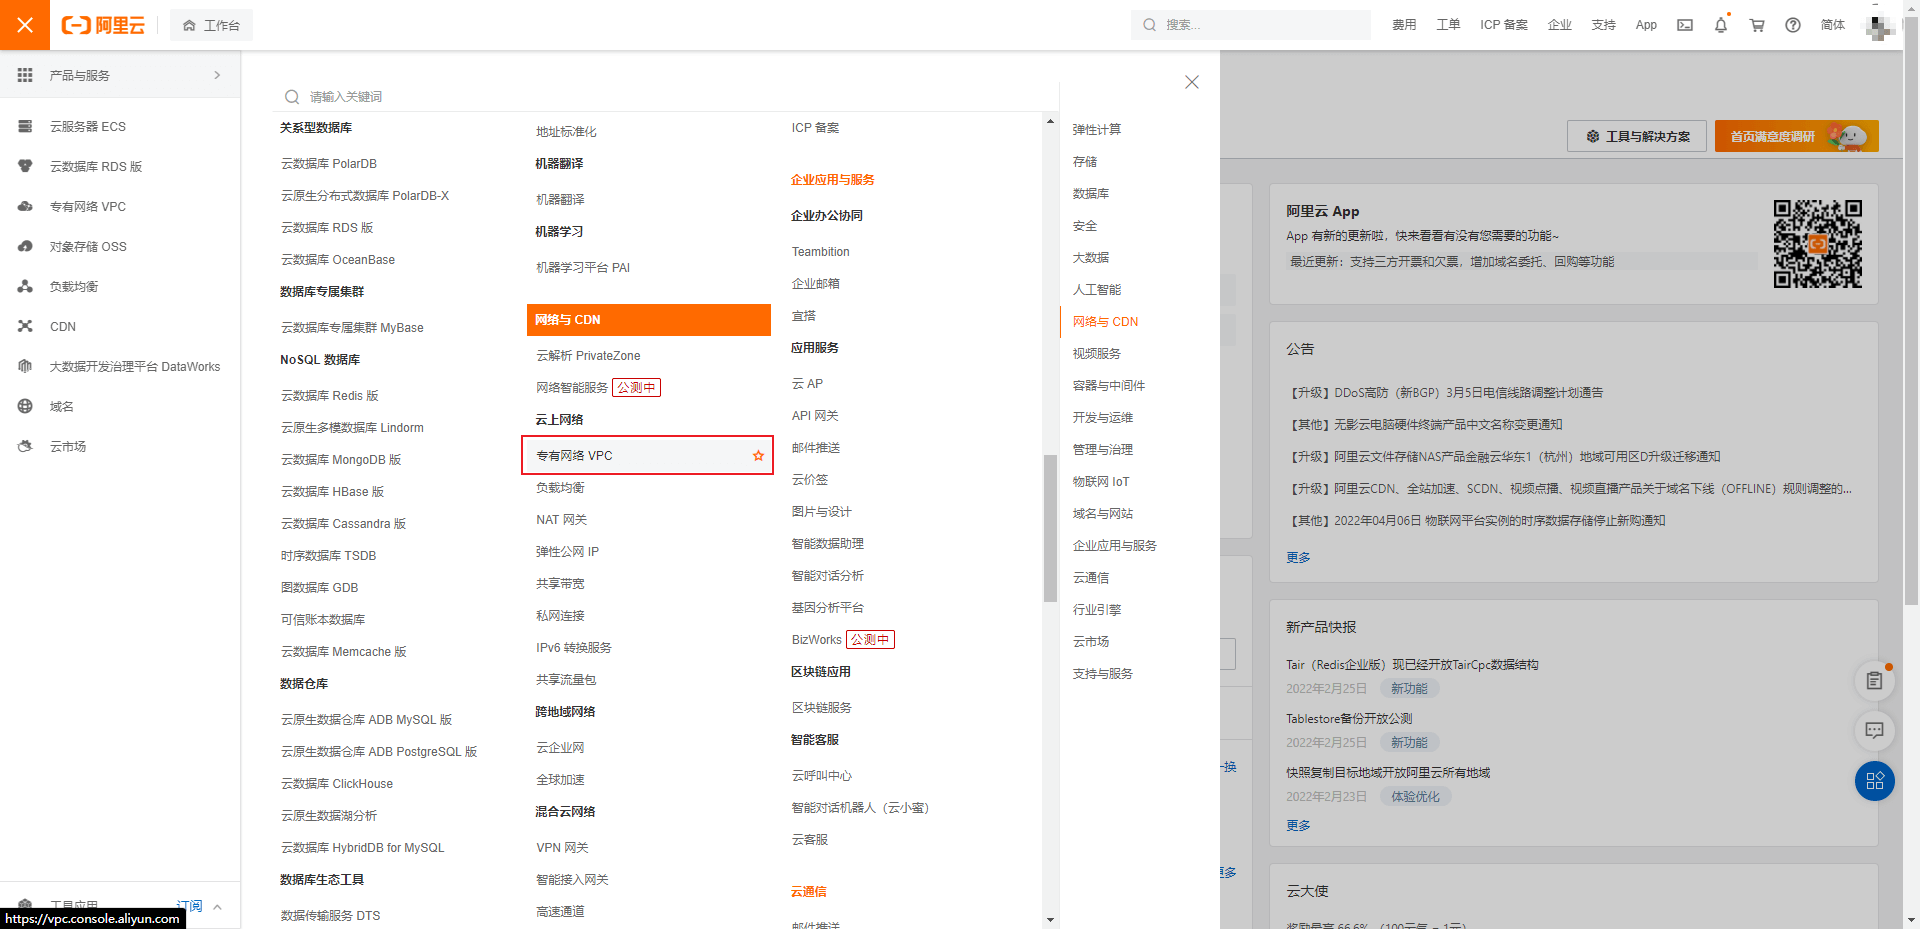Screen dimensions: 1920x929
Task: Click the product list scrollbar thumb
Action: coord(1050,528)
